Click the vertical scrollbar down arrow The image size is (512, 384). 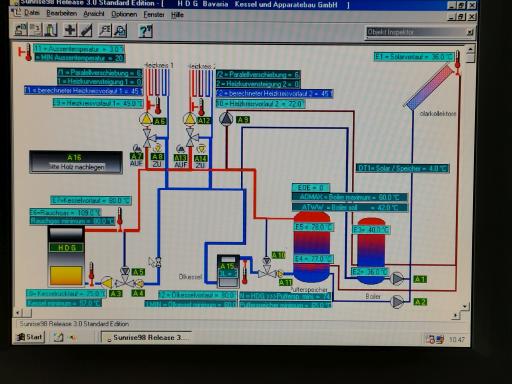[x=465, y=306]
